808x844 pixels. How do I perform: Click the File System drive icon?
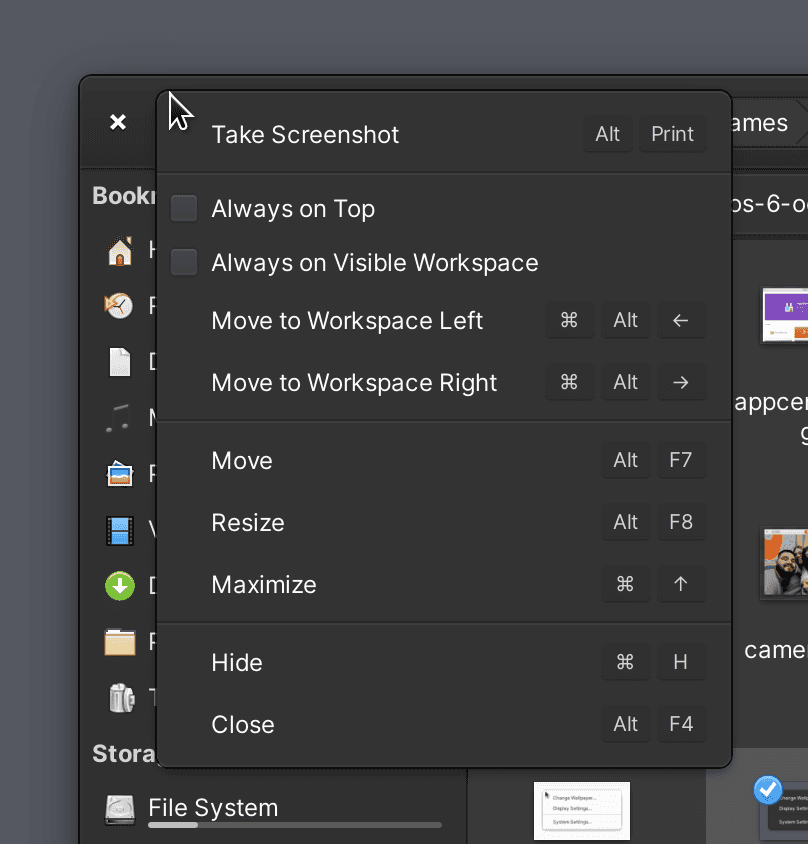[x=120, y=808]
